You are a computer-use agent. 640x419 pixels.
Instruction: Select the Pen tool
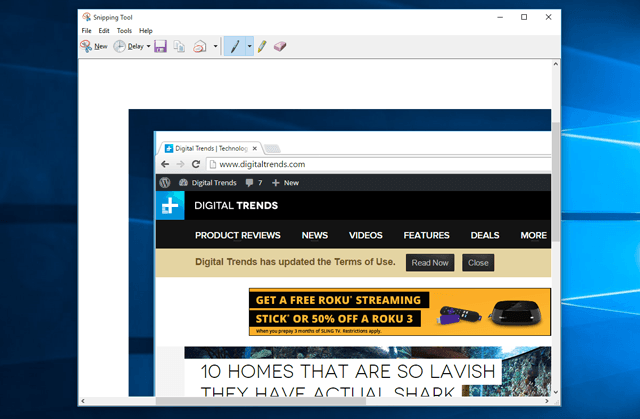pos(235,47)
